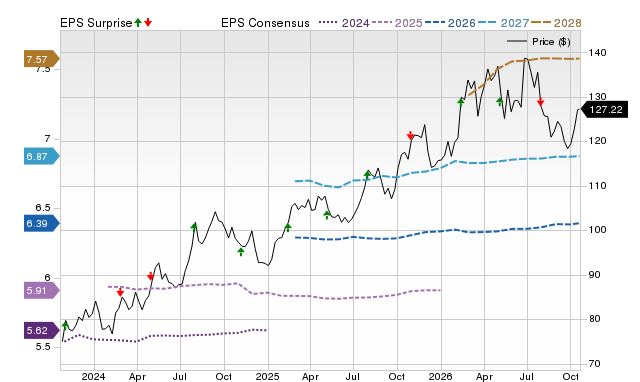Click the 6.5 label on the EPS axis
Viewport: 640px width, 382px height.
pyautogui.click(x=42, y=208)
